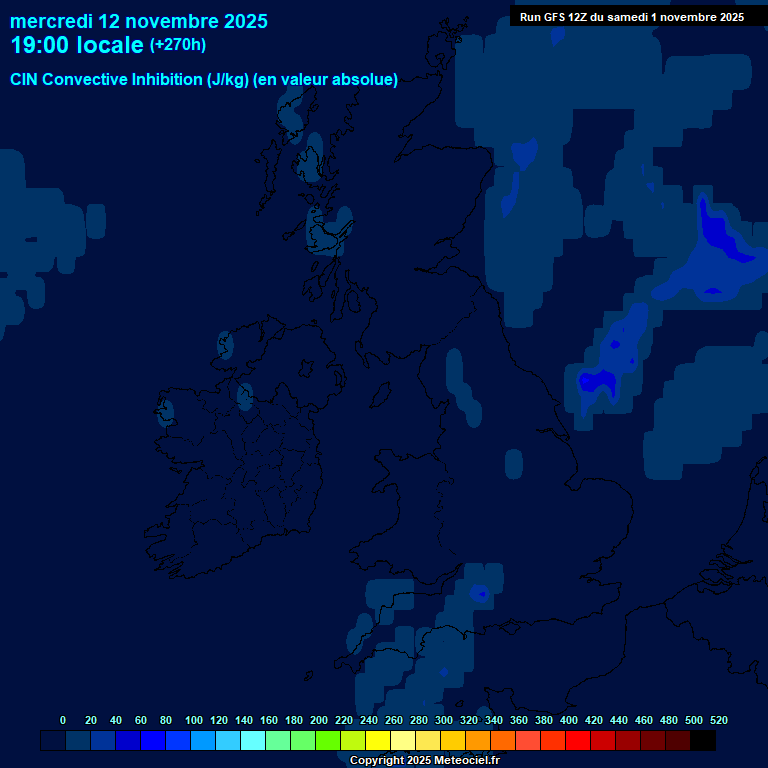The height and width of the screenshot is (768, 768).
Task: Choose the pure blue swatch right of 60
Action: coord(153,741)
